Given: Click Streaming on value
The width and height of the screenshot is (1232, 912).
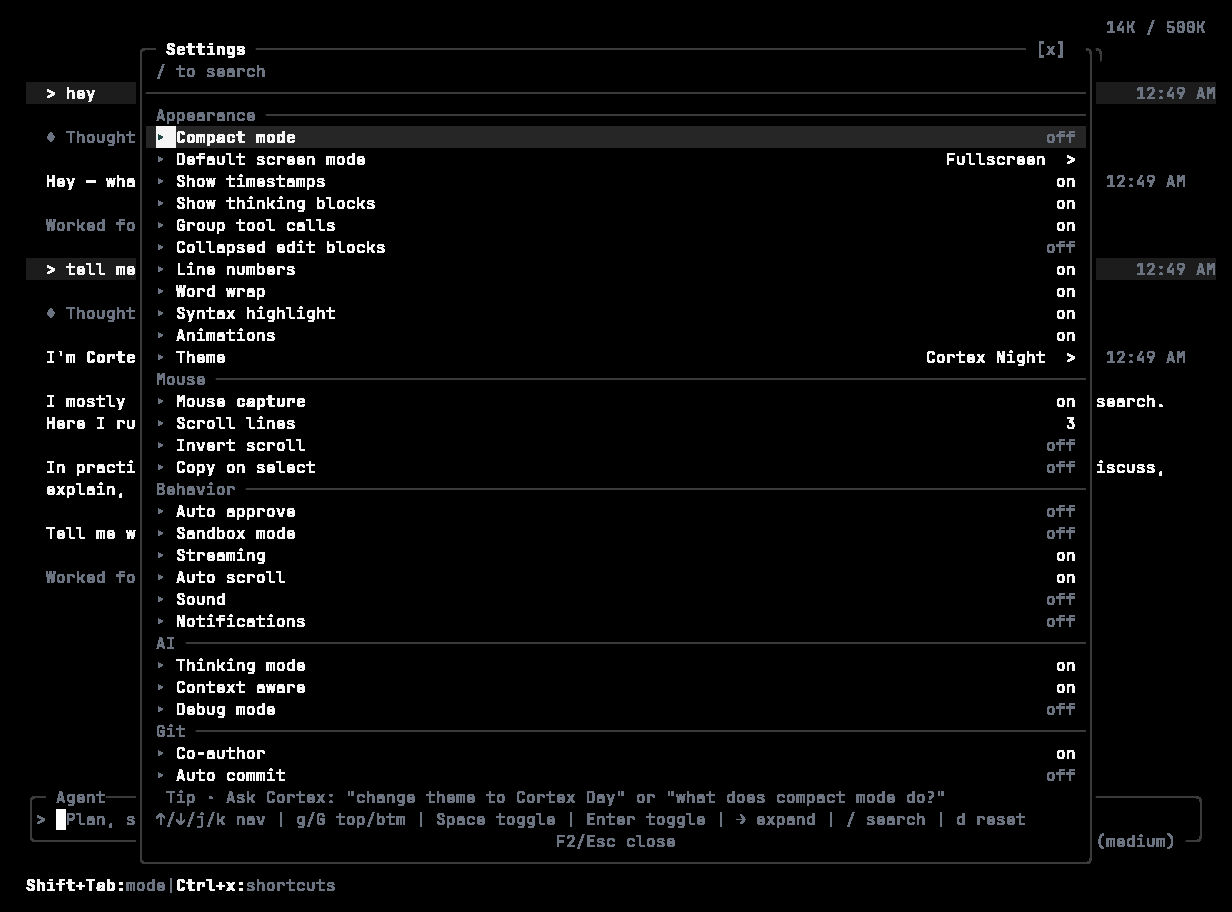Looking at the screenshot, I should pyautogui.click(x=1065, y=555).
